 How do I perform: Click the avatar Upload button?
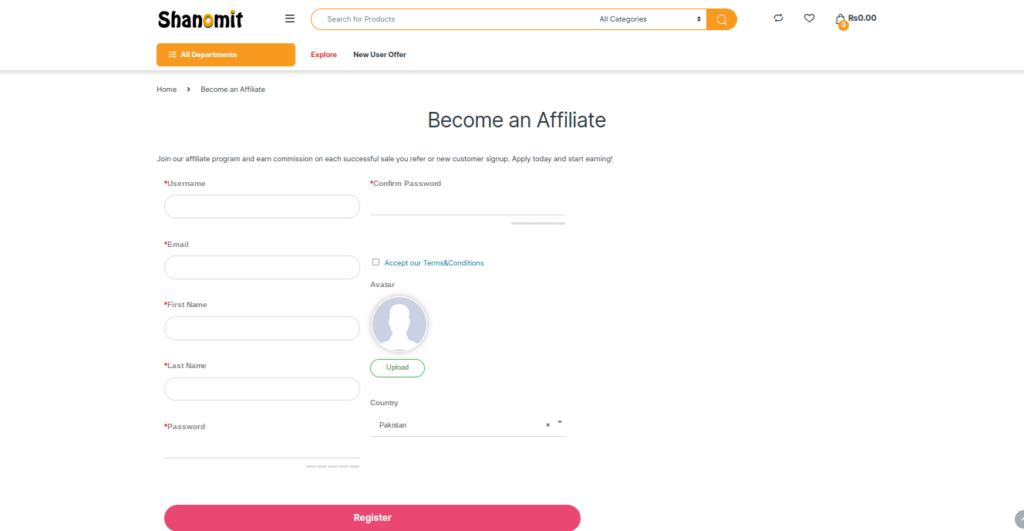point(397,368)
